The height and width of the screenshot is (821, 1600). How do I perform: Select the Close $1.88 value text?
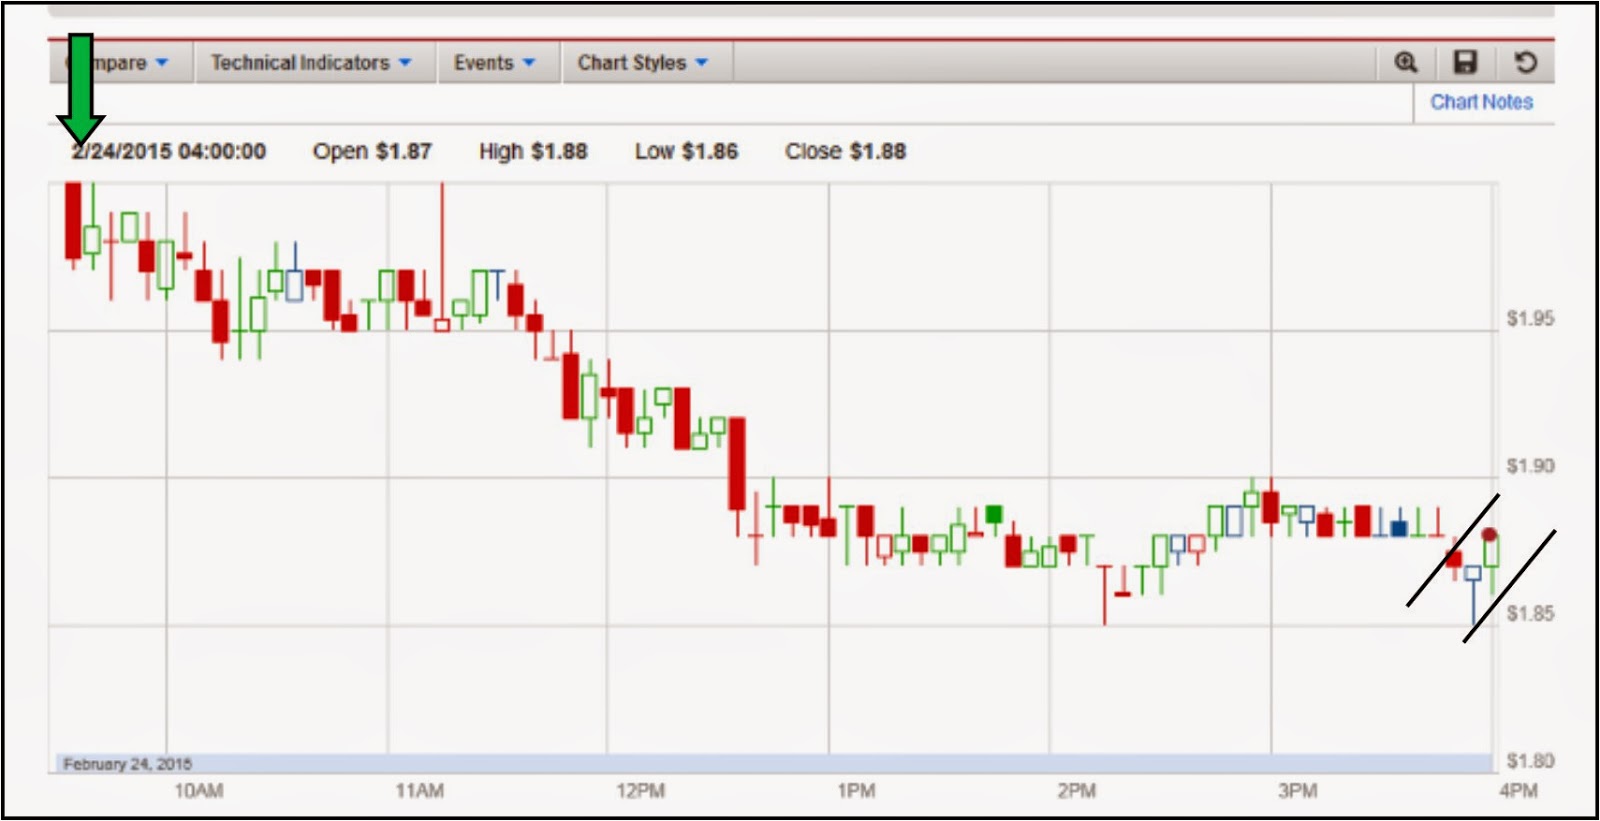(x=845, y=152)
